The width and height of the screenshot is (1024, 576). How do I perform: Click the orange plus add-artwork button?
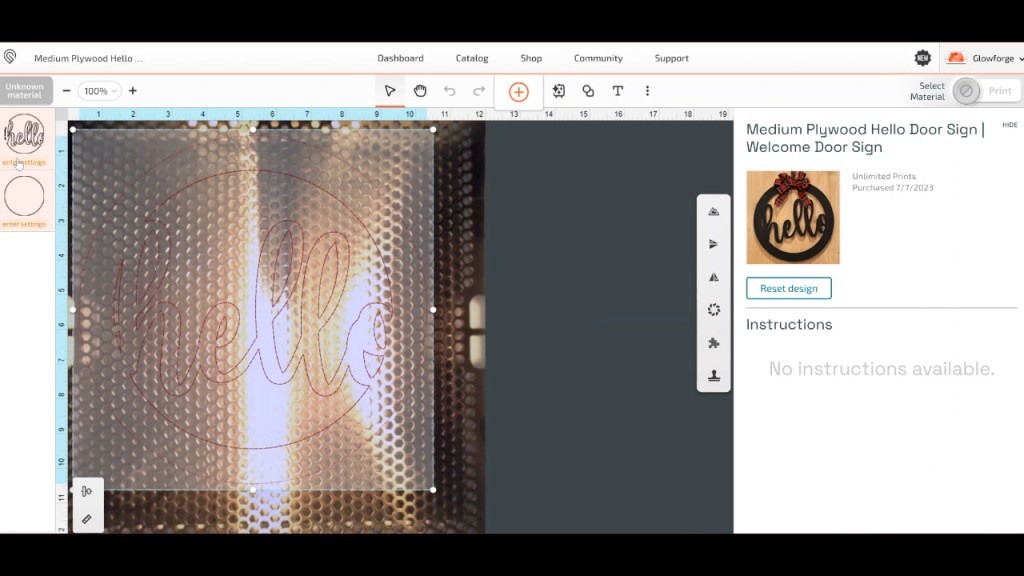[x=518, y=92]
